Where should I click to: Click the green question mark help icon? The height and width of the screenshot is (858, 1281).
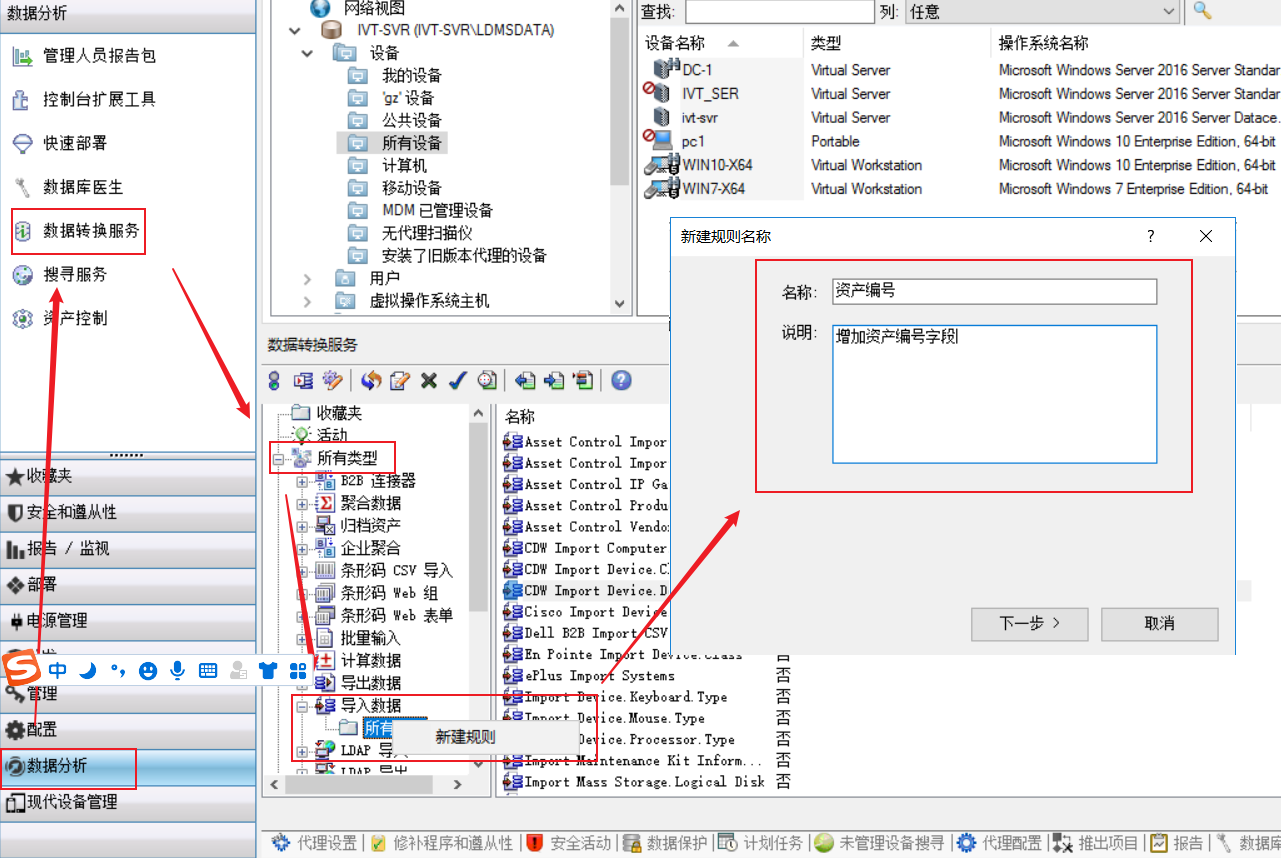pyautogui.click(x=621, y=380)
